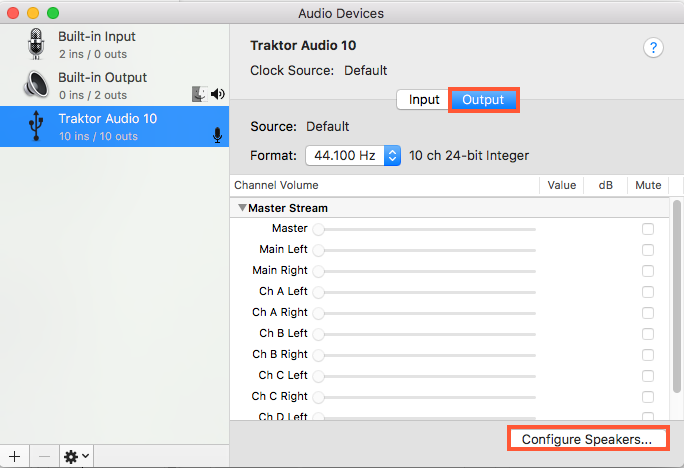Enable mute for Ch A Right
Screen dimensions: 684x468
point(648,313)
